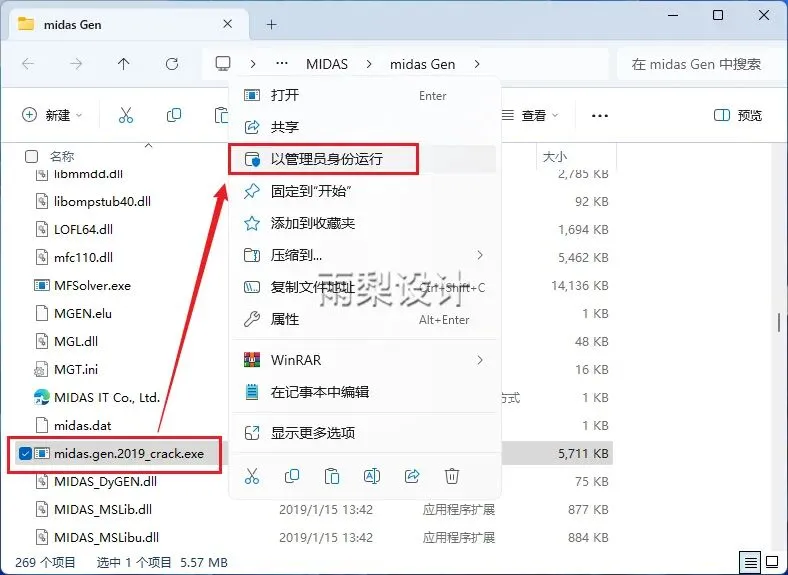The width and height of the screenshot is (788, 575).
Task: Expand the chevron after the MIDAS breadcrumb
Action: pos(369,64)
